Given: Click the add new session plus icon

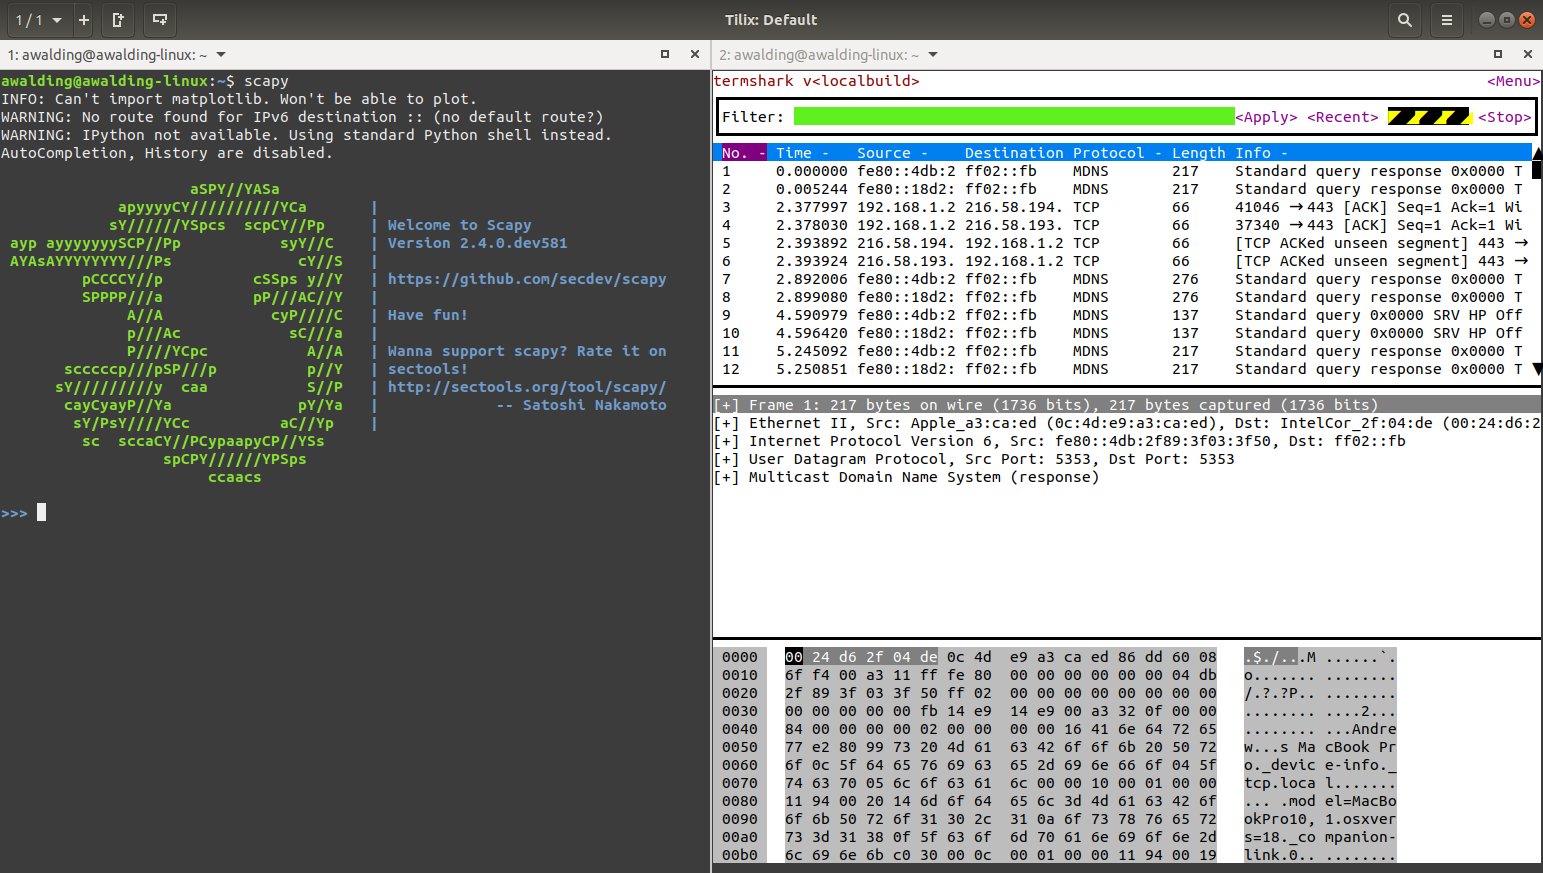Looking at the screenshot, I should [84, 20].
